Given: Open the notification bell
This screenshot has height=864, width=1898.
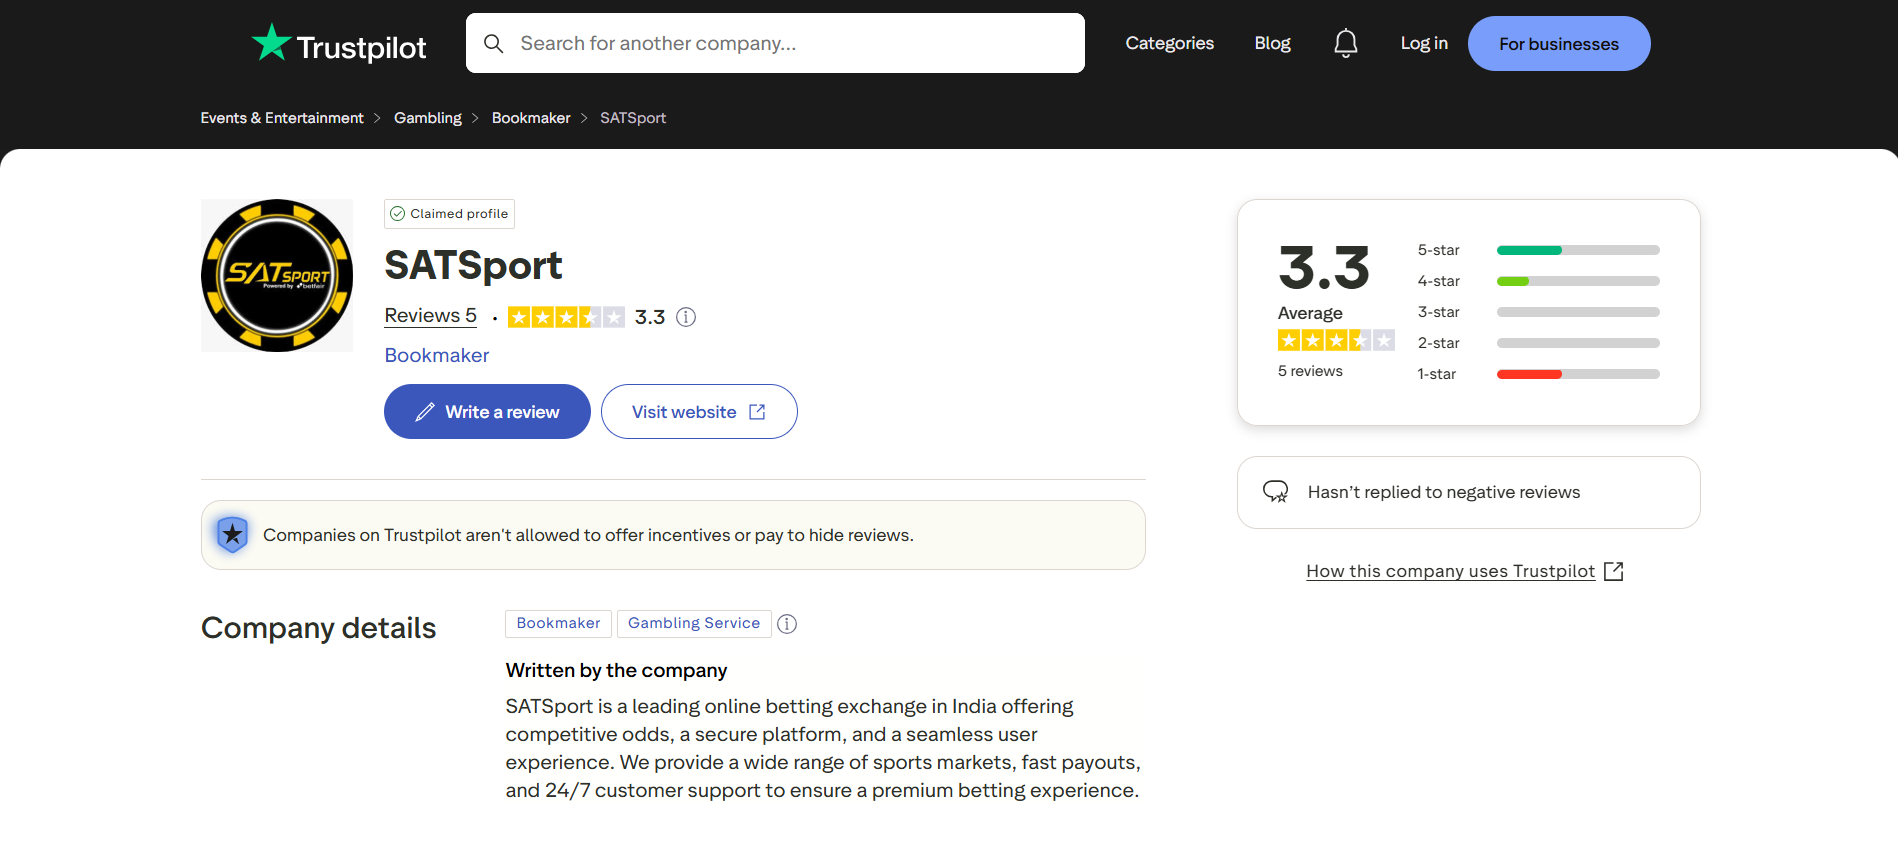Looking at the screenshot, I should [x=1345, y=42].
